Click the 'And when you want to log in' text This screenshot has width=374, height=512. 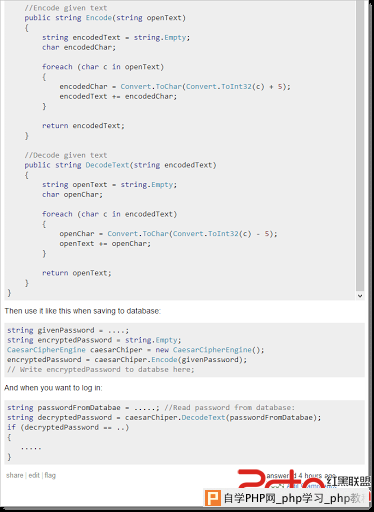(x=53, y=388)
